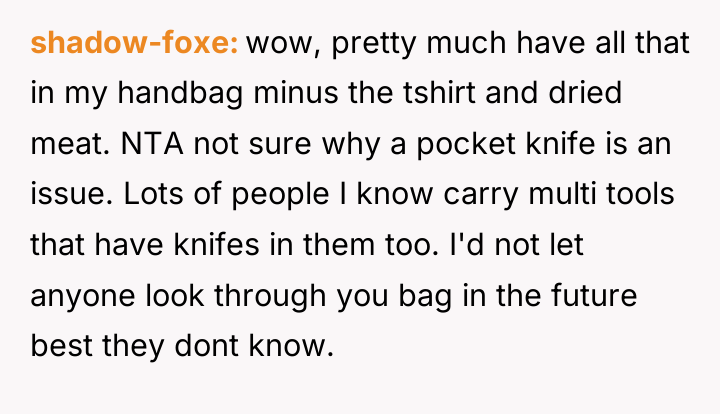Click the word "people" in line four
Image resolution: width=720 pixels, height=414 pixels.
280,195
